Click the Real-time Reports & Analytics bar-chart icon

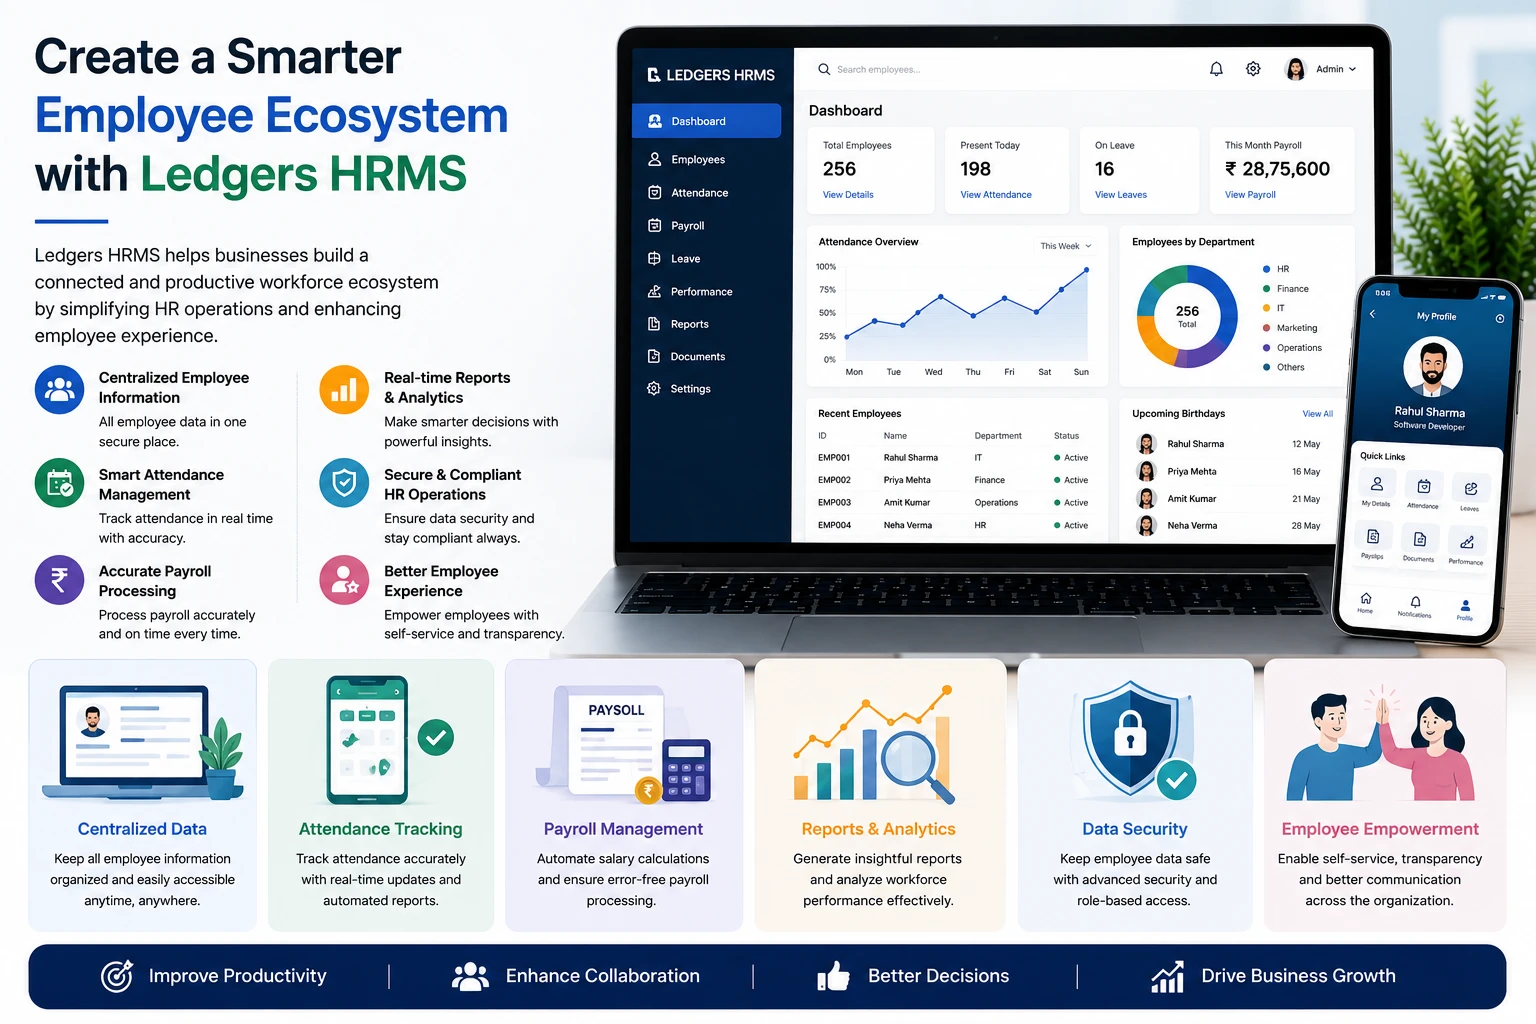[344, 390]
